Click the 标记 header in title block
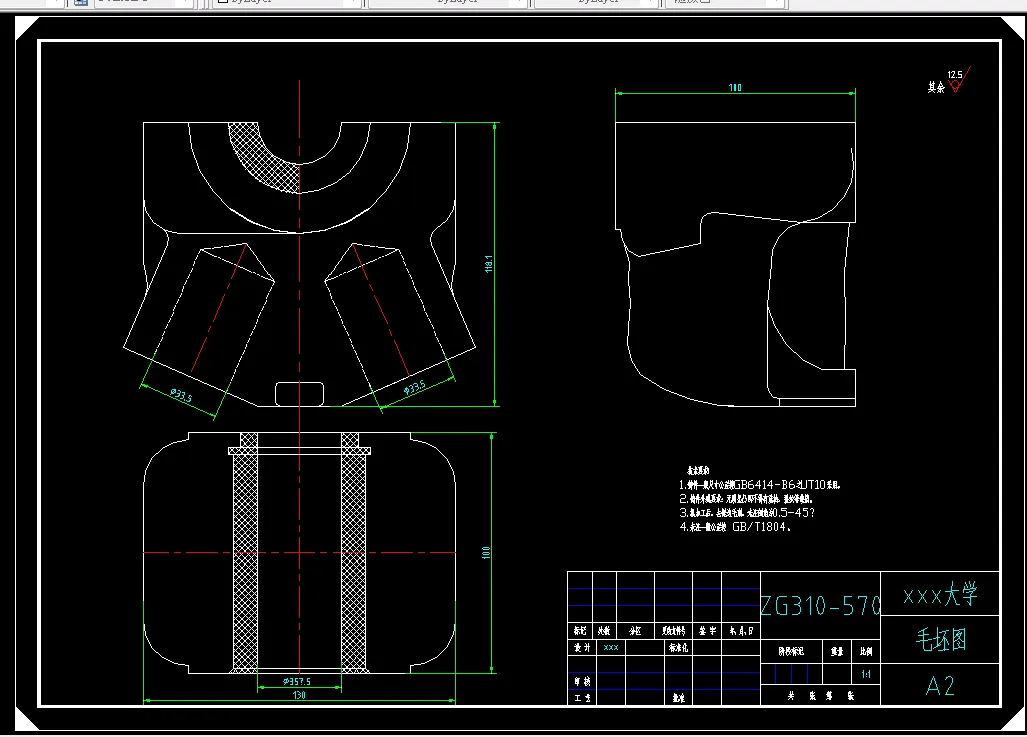This screenshot has width=1027, height=737. click(580, 631)
